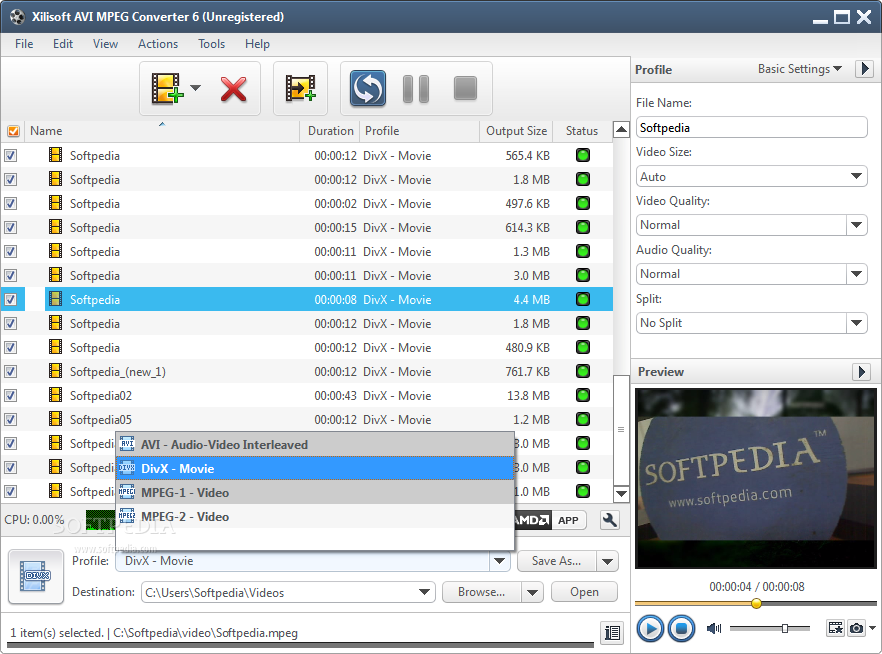The height and width of the screenshot is (654, 882).
Task: Expand the Profile panel arrow button
Action: (864, 69)
